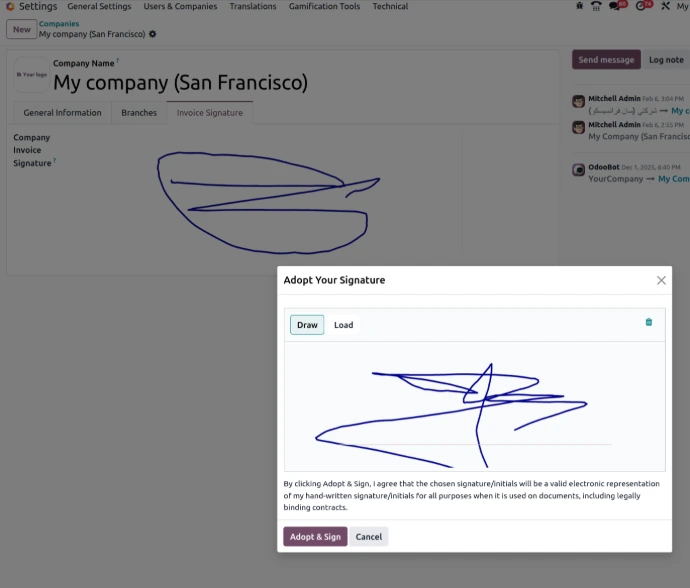Open the wrench and screwdriver tools icon

665,6
